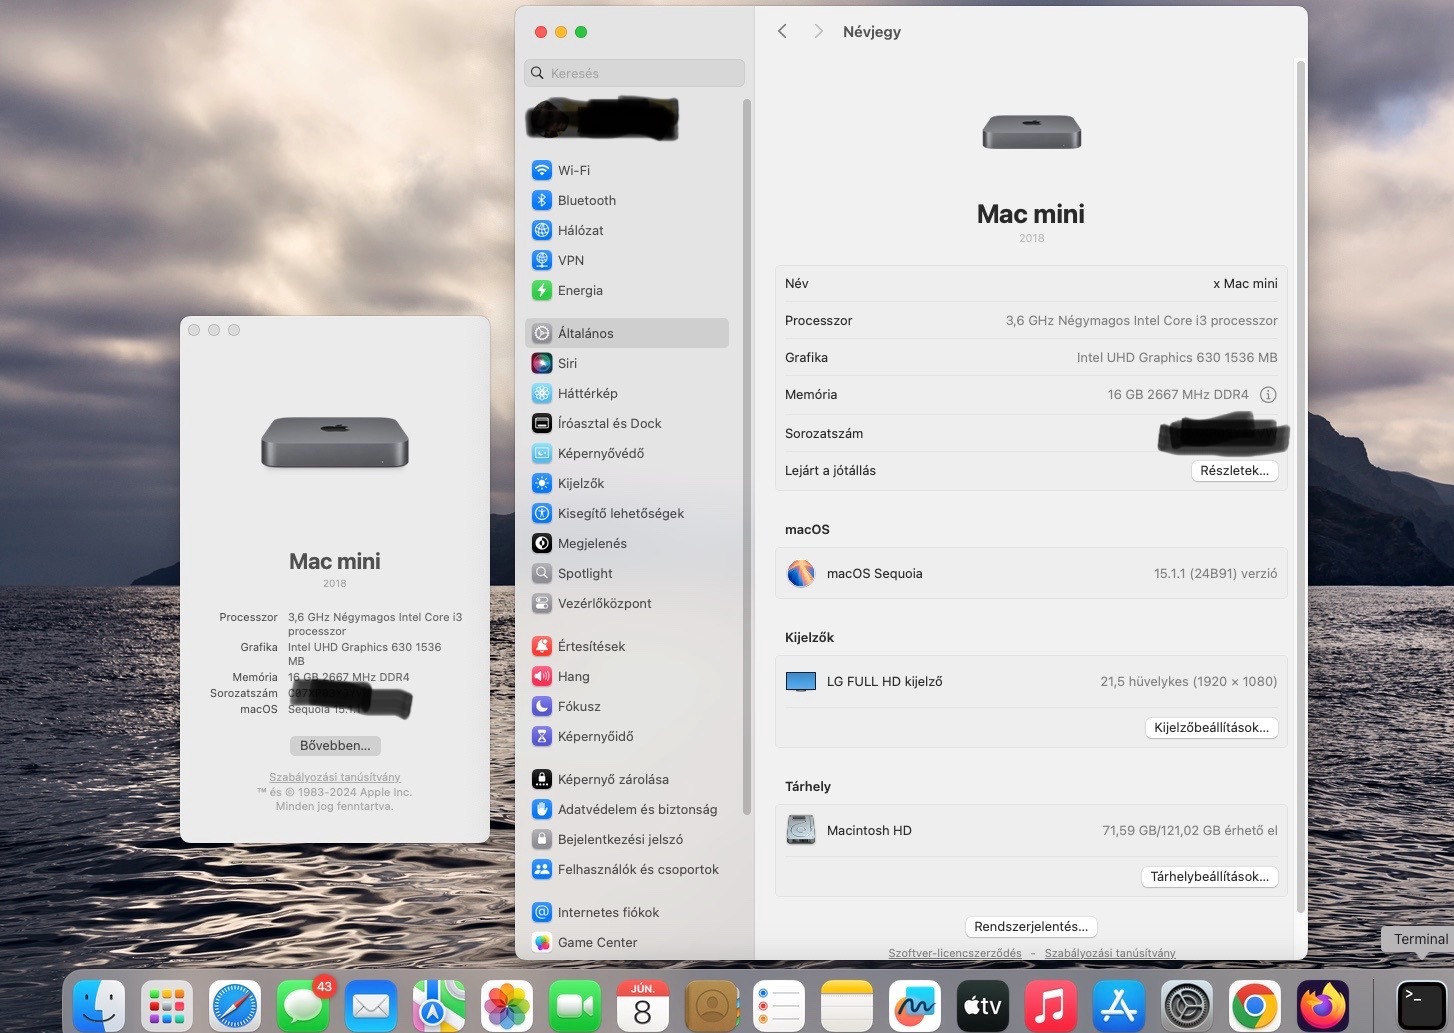1454x1033 pixels.
Task: Click the LG FULL HD kijelző row
Action: (1031, 682)
